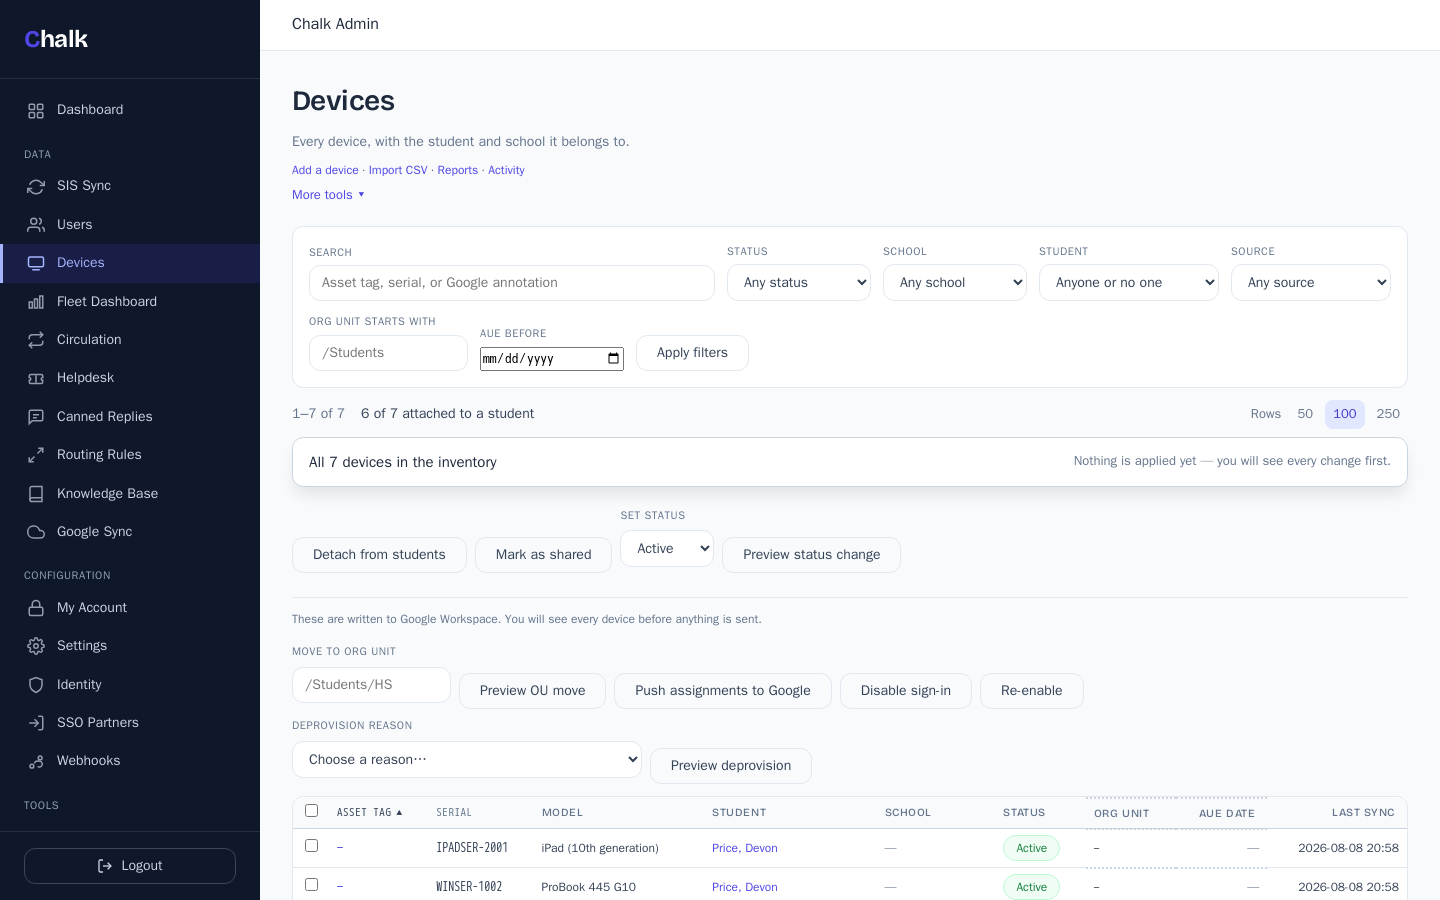1440x900 pixels.
Task: Click the Mark as shared button
Action: [543, 555]
